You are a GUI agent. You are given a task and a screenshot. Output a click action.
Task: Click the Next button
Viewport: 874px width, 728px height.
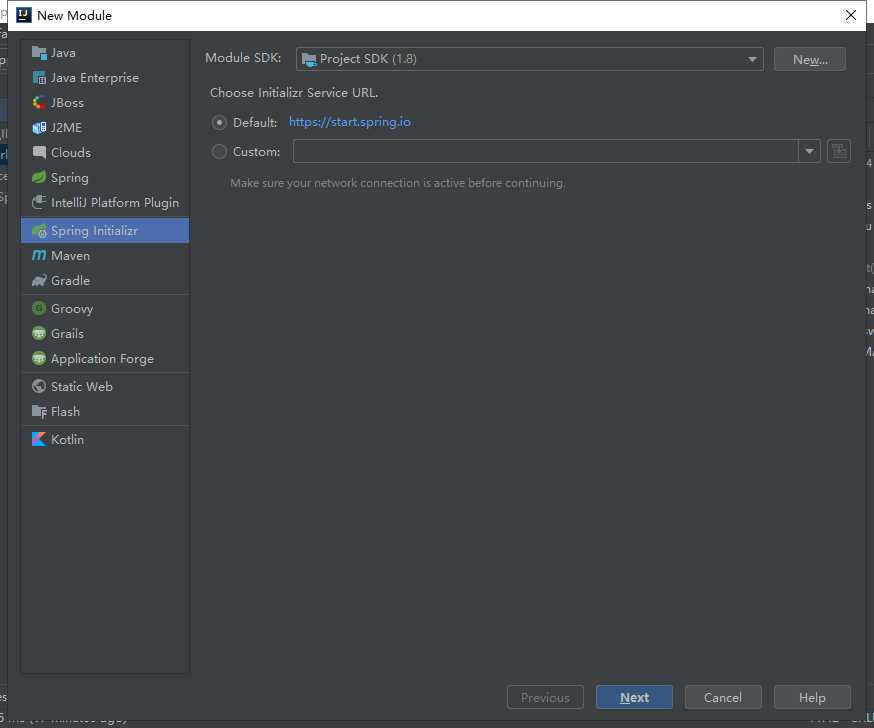coord(634,697)
